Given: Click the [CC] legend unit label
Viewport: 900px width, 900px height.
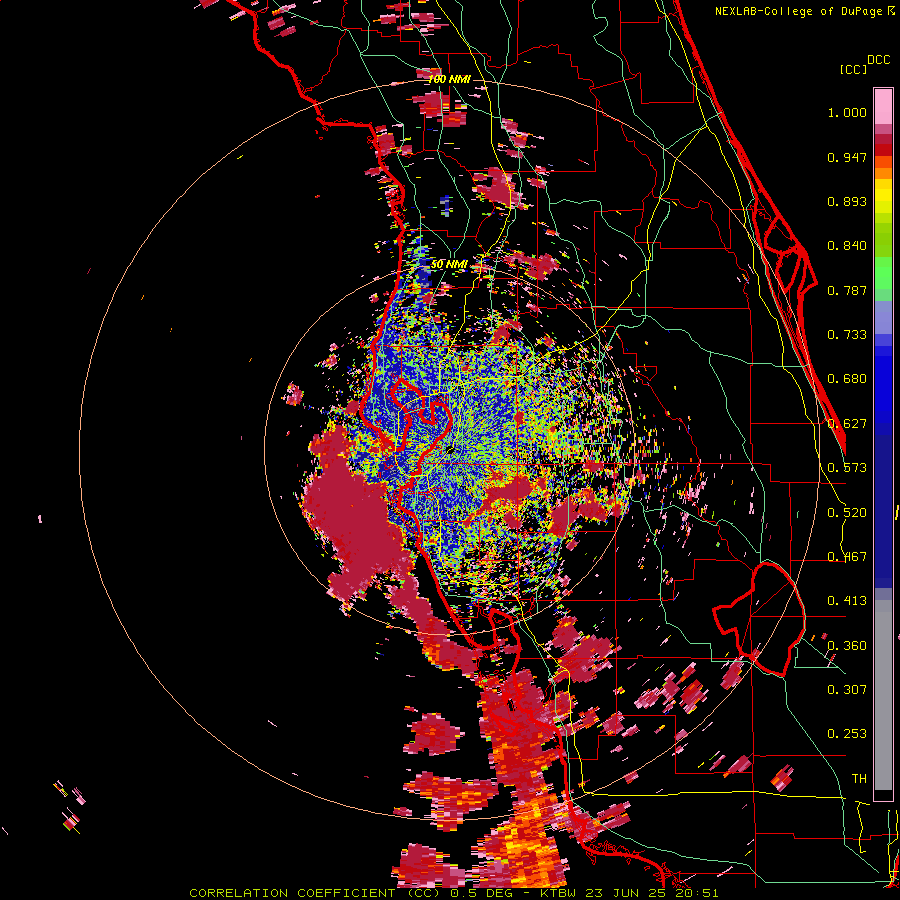Looking at the screenshot, I should coord(854,69).
